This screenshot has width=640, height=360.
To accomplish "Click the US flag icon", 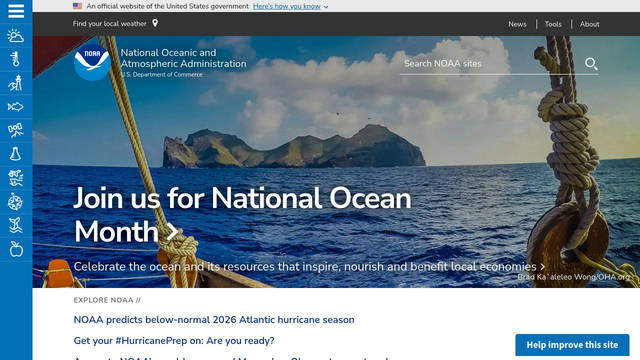I will coord(78,6).
